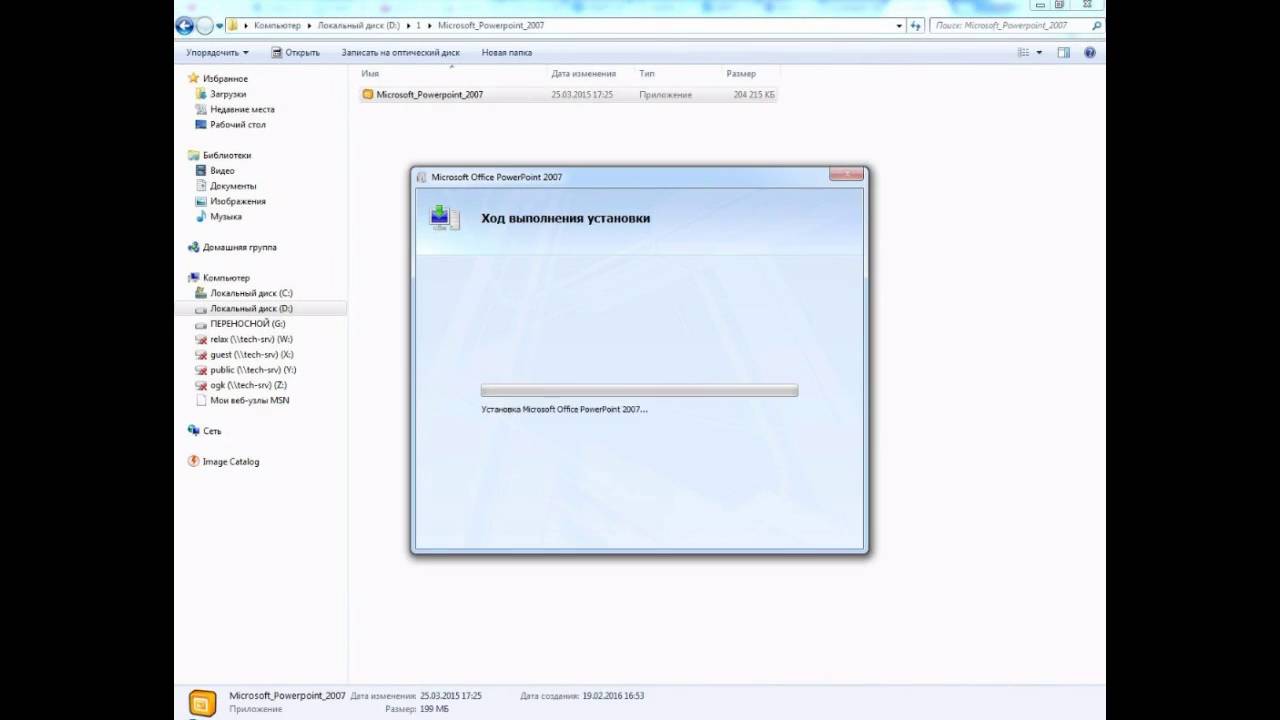Open the 'Видео' library
The height and width of the screenshot is (720, 1280).
222,171
